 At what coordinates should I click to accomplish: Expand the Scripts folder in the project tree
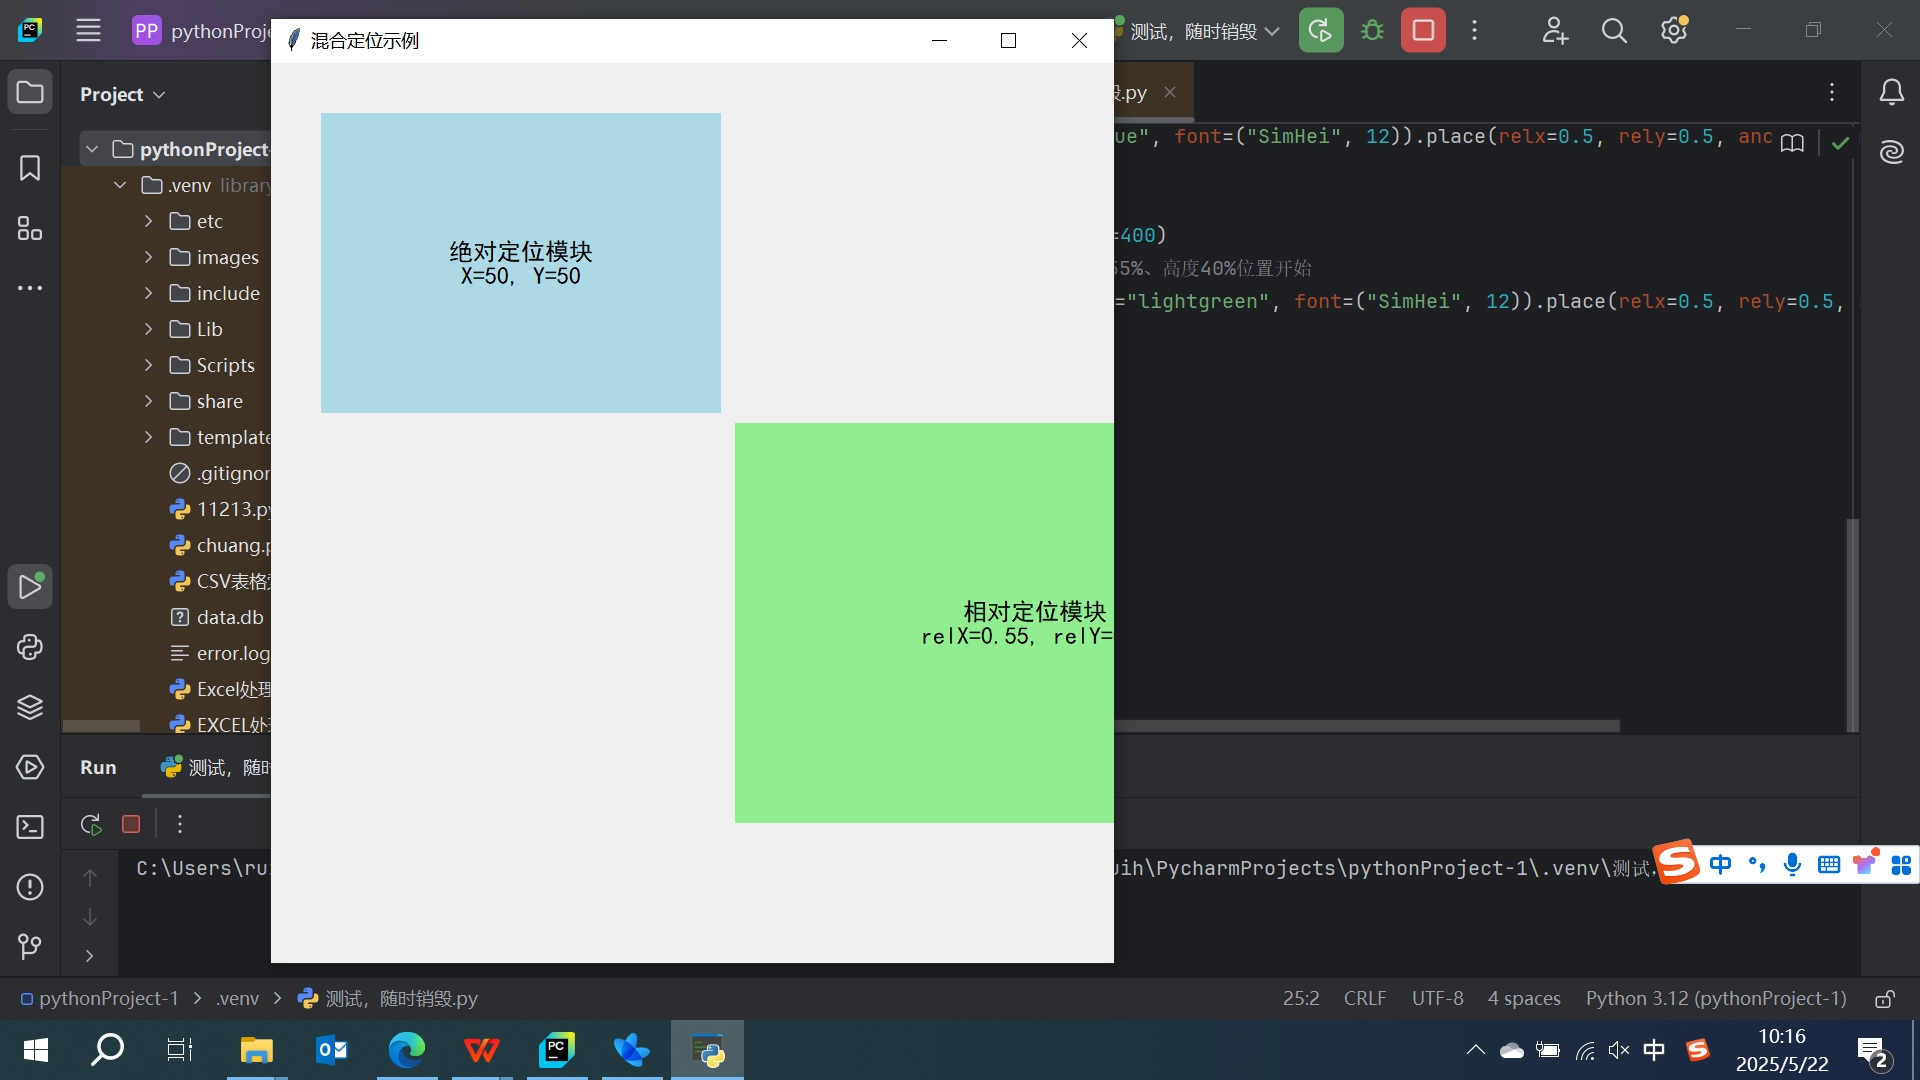148,365
